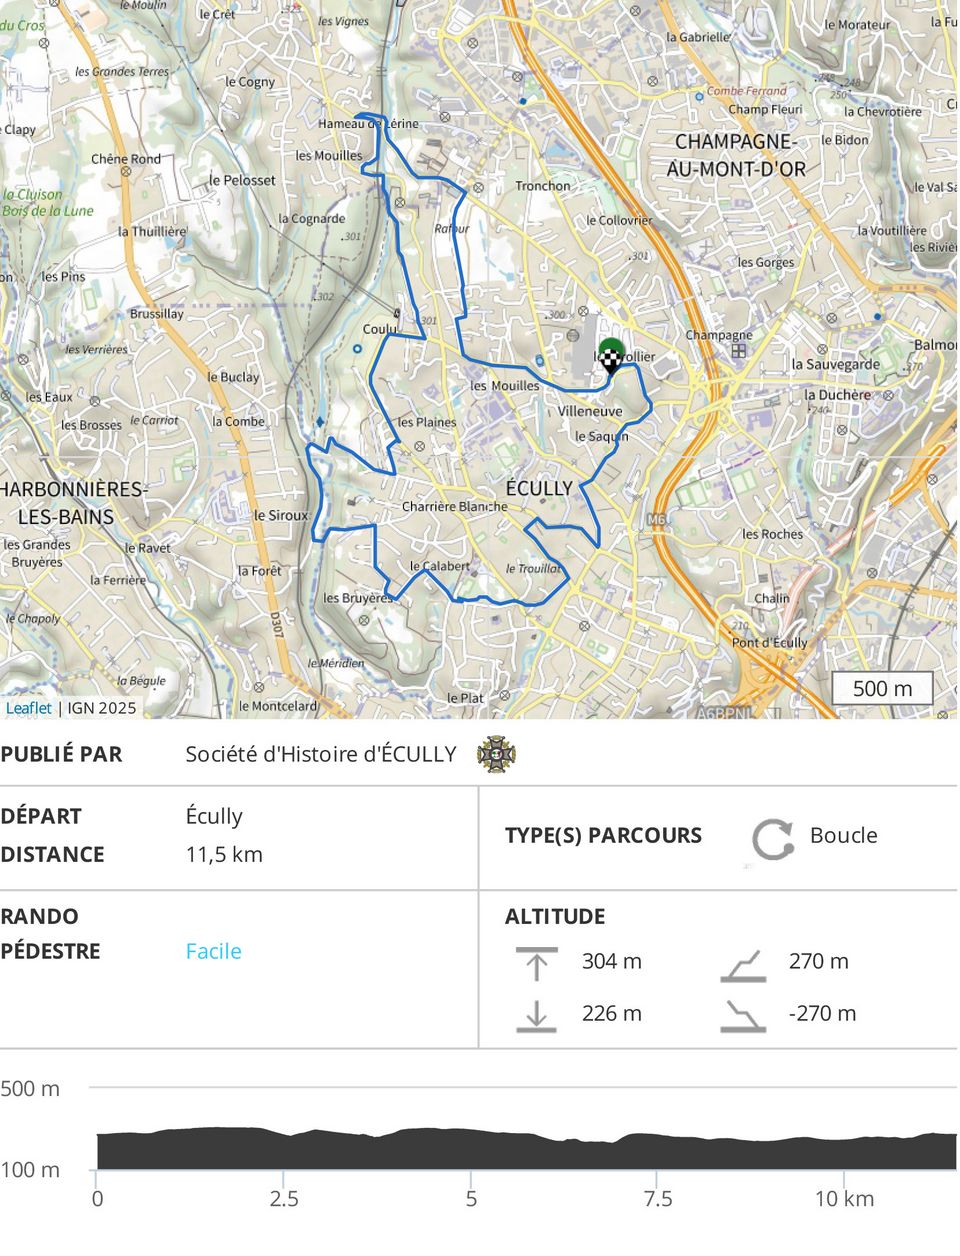Click the 2.5 km mark on elevation profile
The height and width of the screenshot is (1256, 960).
[284, 1197]
